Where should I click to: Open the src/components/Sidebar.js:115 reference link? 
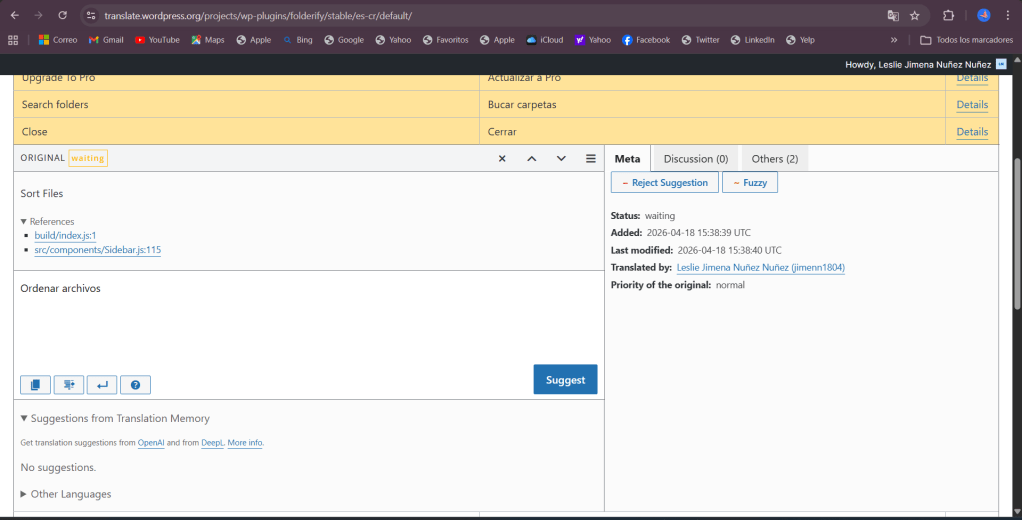tap(97, 250)
